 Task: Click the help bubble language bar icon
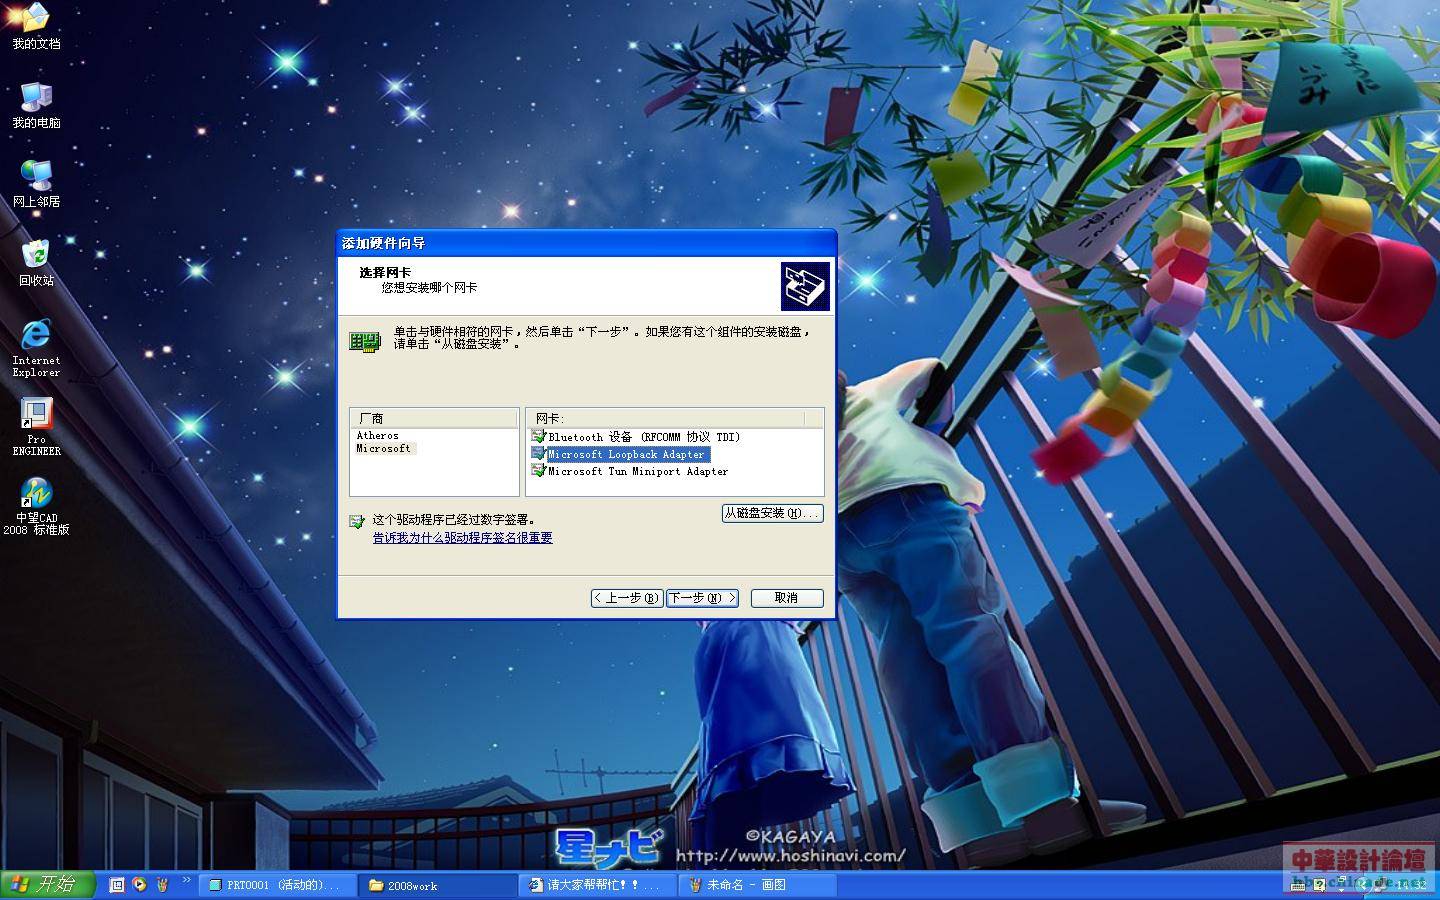coord(1319,885)
